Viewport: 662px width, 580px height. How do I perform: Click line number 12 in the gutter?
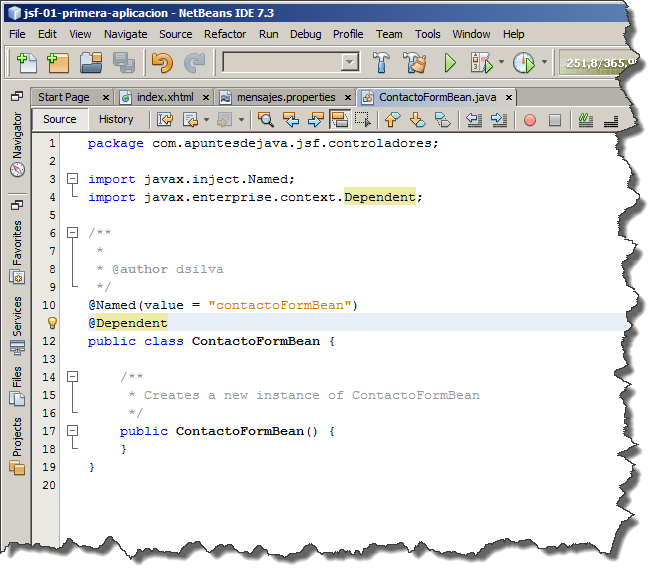point(49,341)
